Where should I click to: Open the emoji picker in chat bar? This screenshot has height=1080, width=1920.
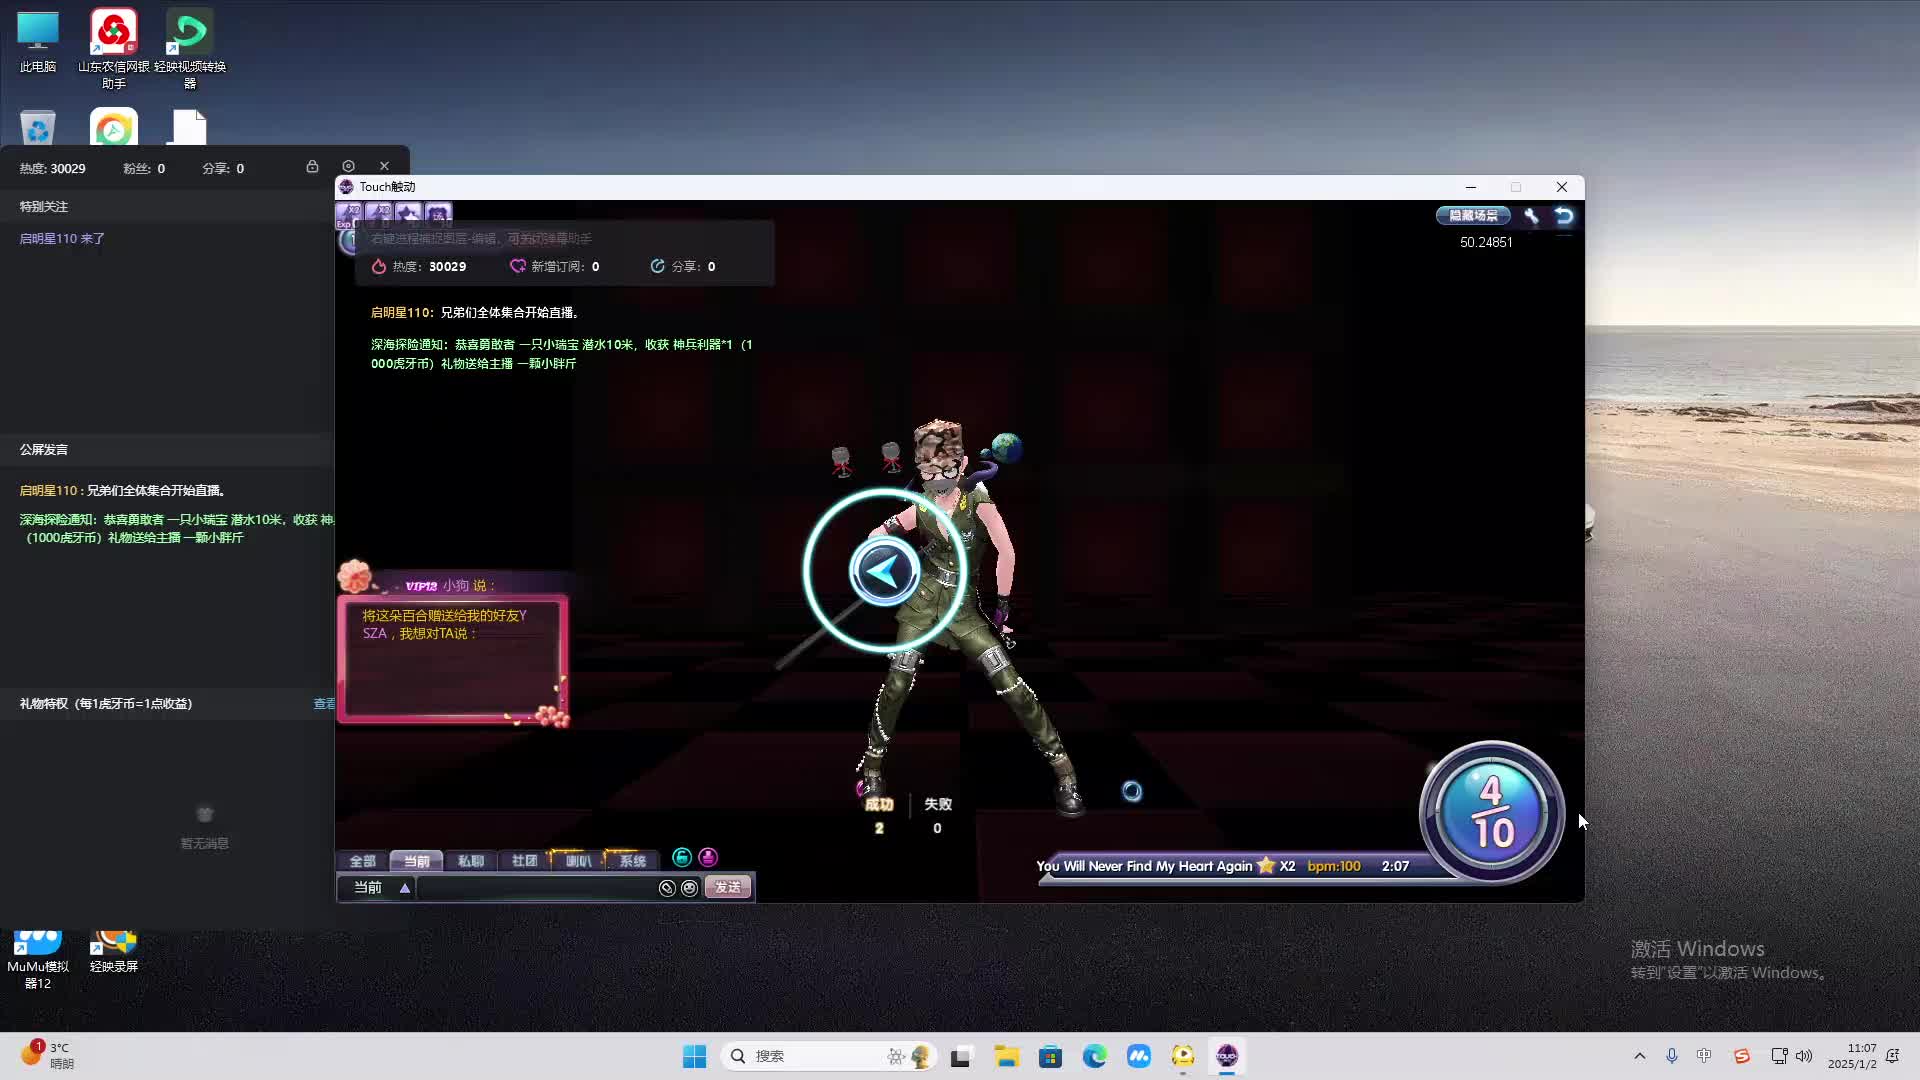pyautogui.click(x=689, y=888)
